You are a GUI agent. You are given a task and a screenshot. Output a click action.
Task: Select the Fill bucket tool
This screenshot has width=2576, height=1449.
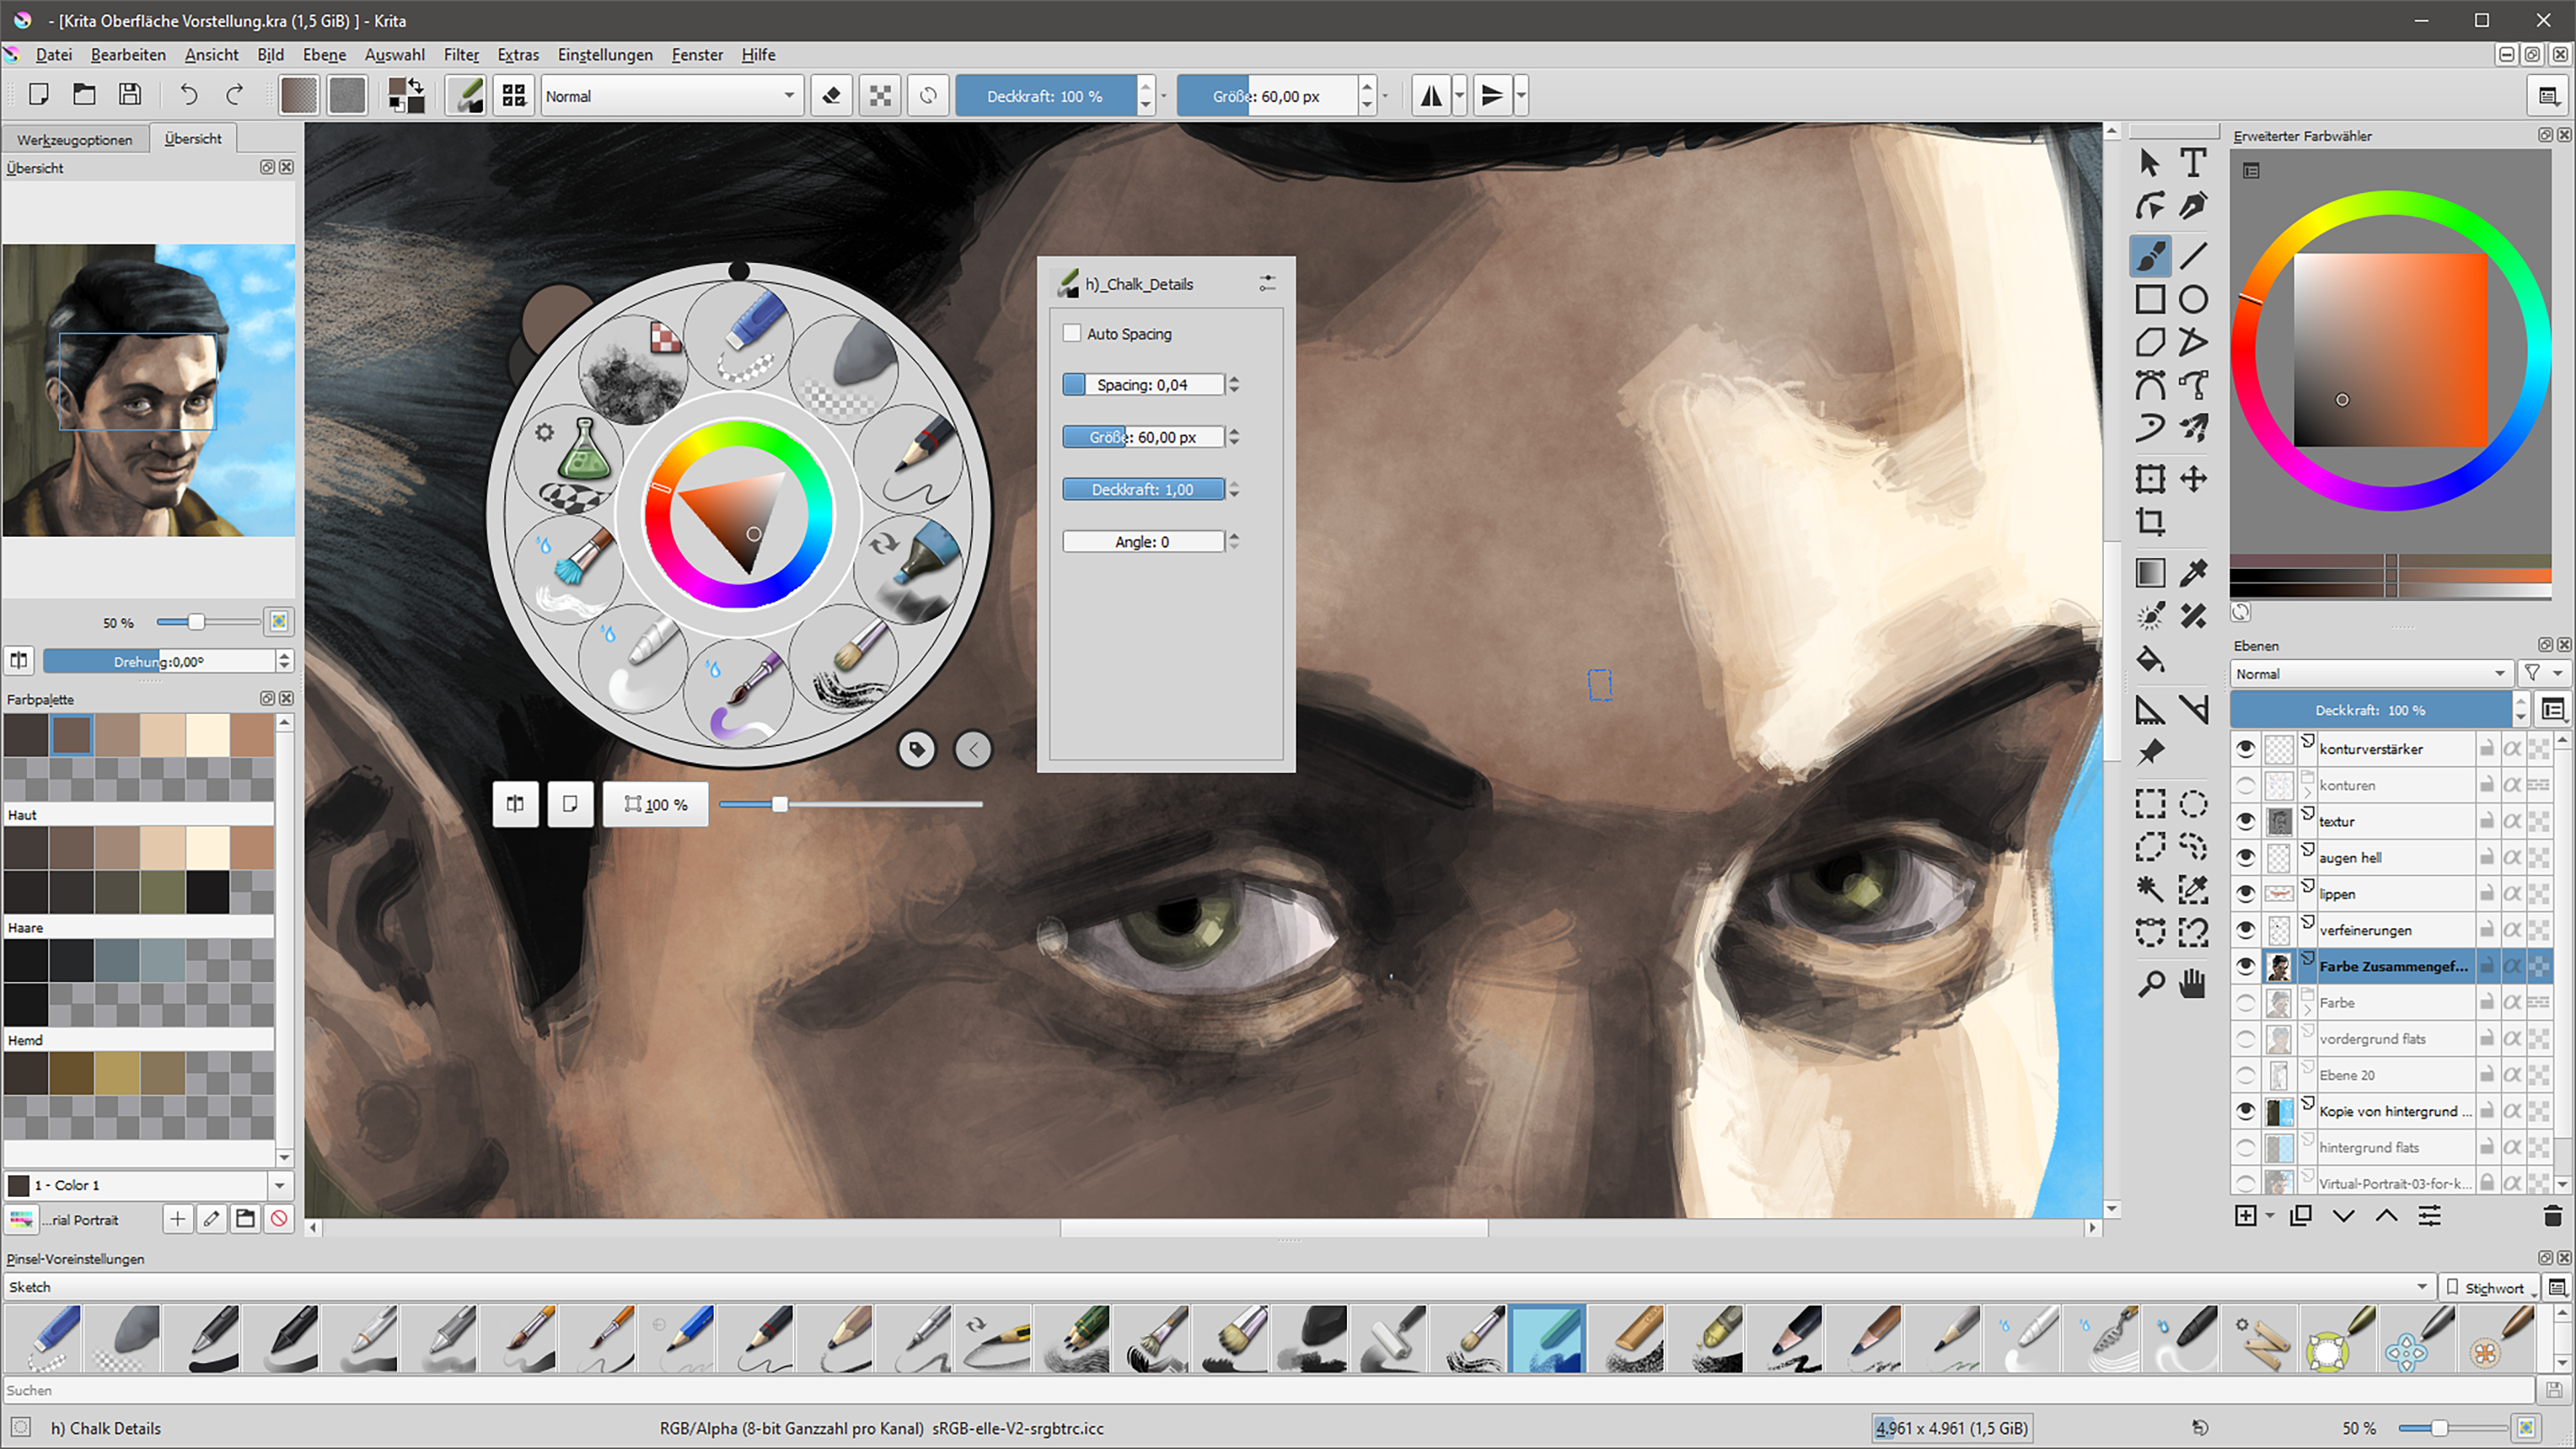(2150, 660)
